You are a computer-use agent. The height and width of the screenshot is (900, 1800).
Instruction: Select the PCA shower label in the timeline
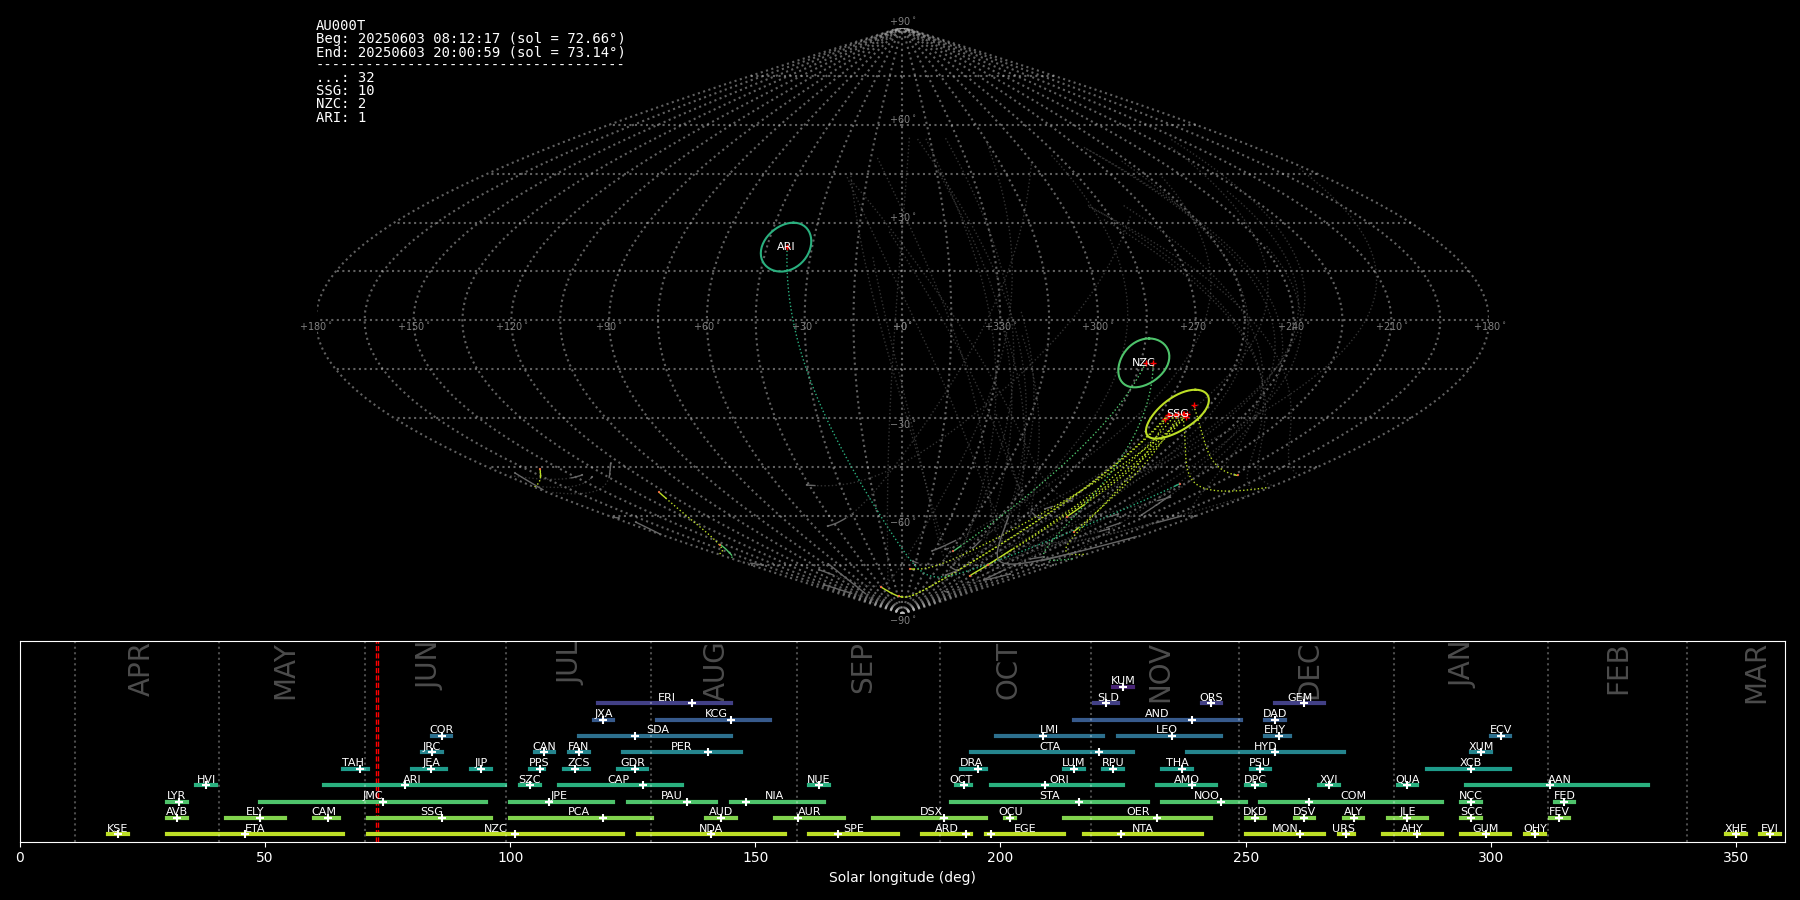[x=578, y=812]
